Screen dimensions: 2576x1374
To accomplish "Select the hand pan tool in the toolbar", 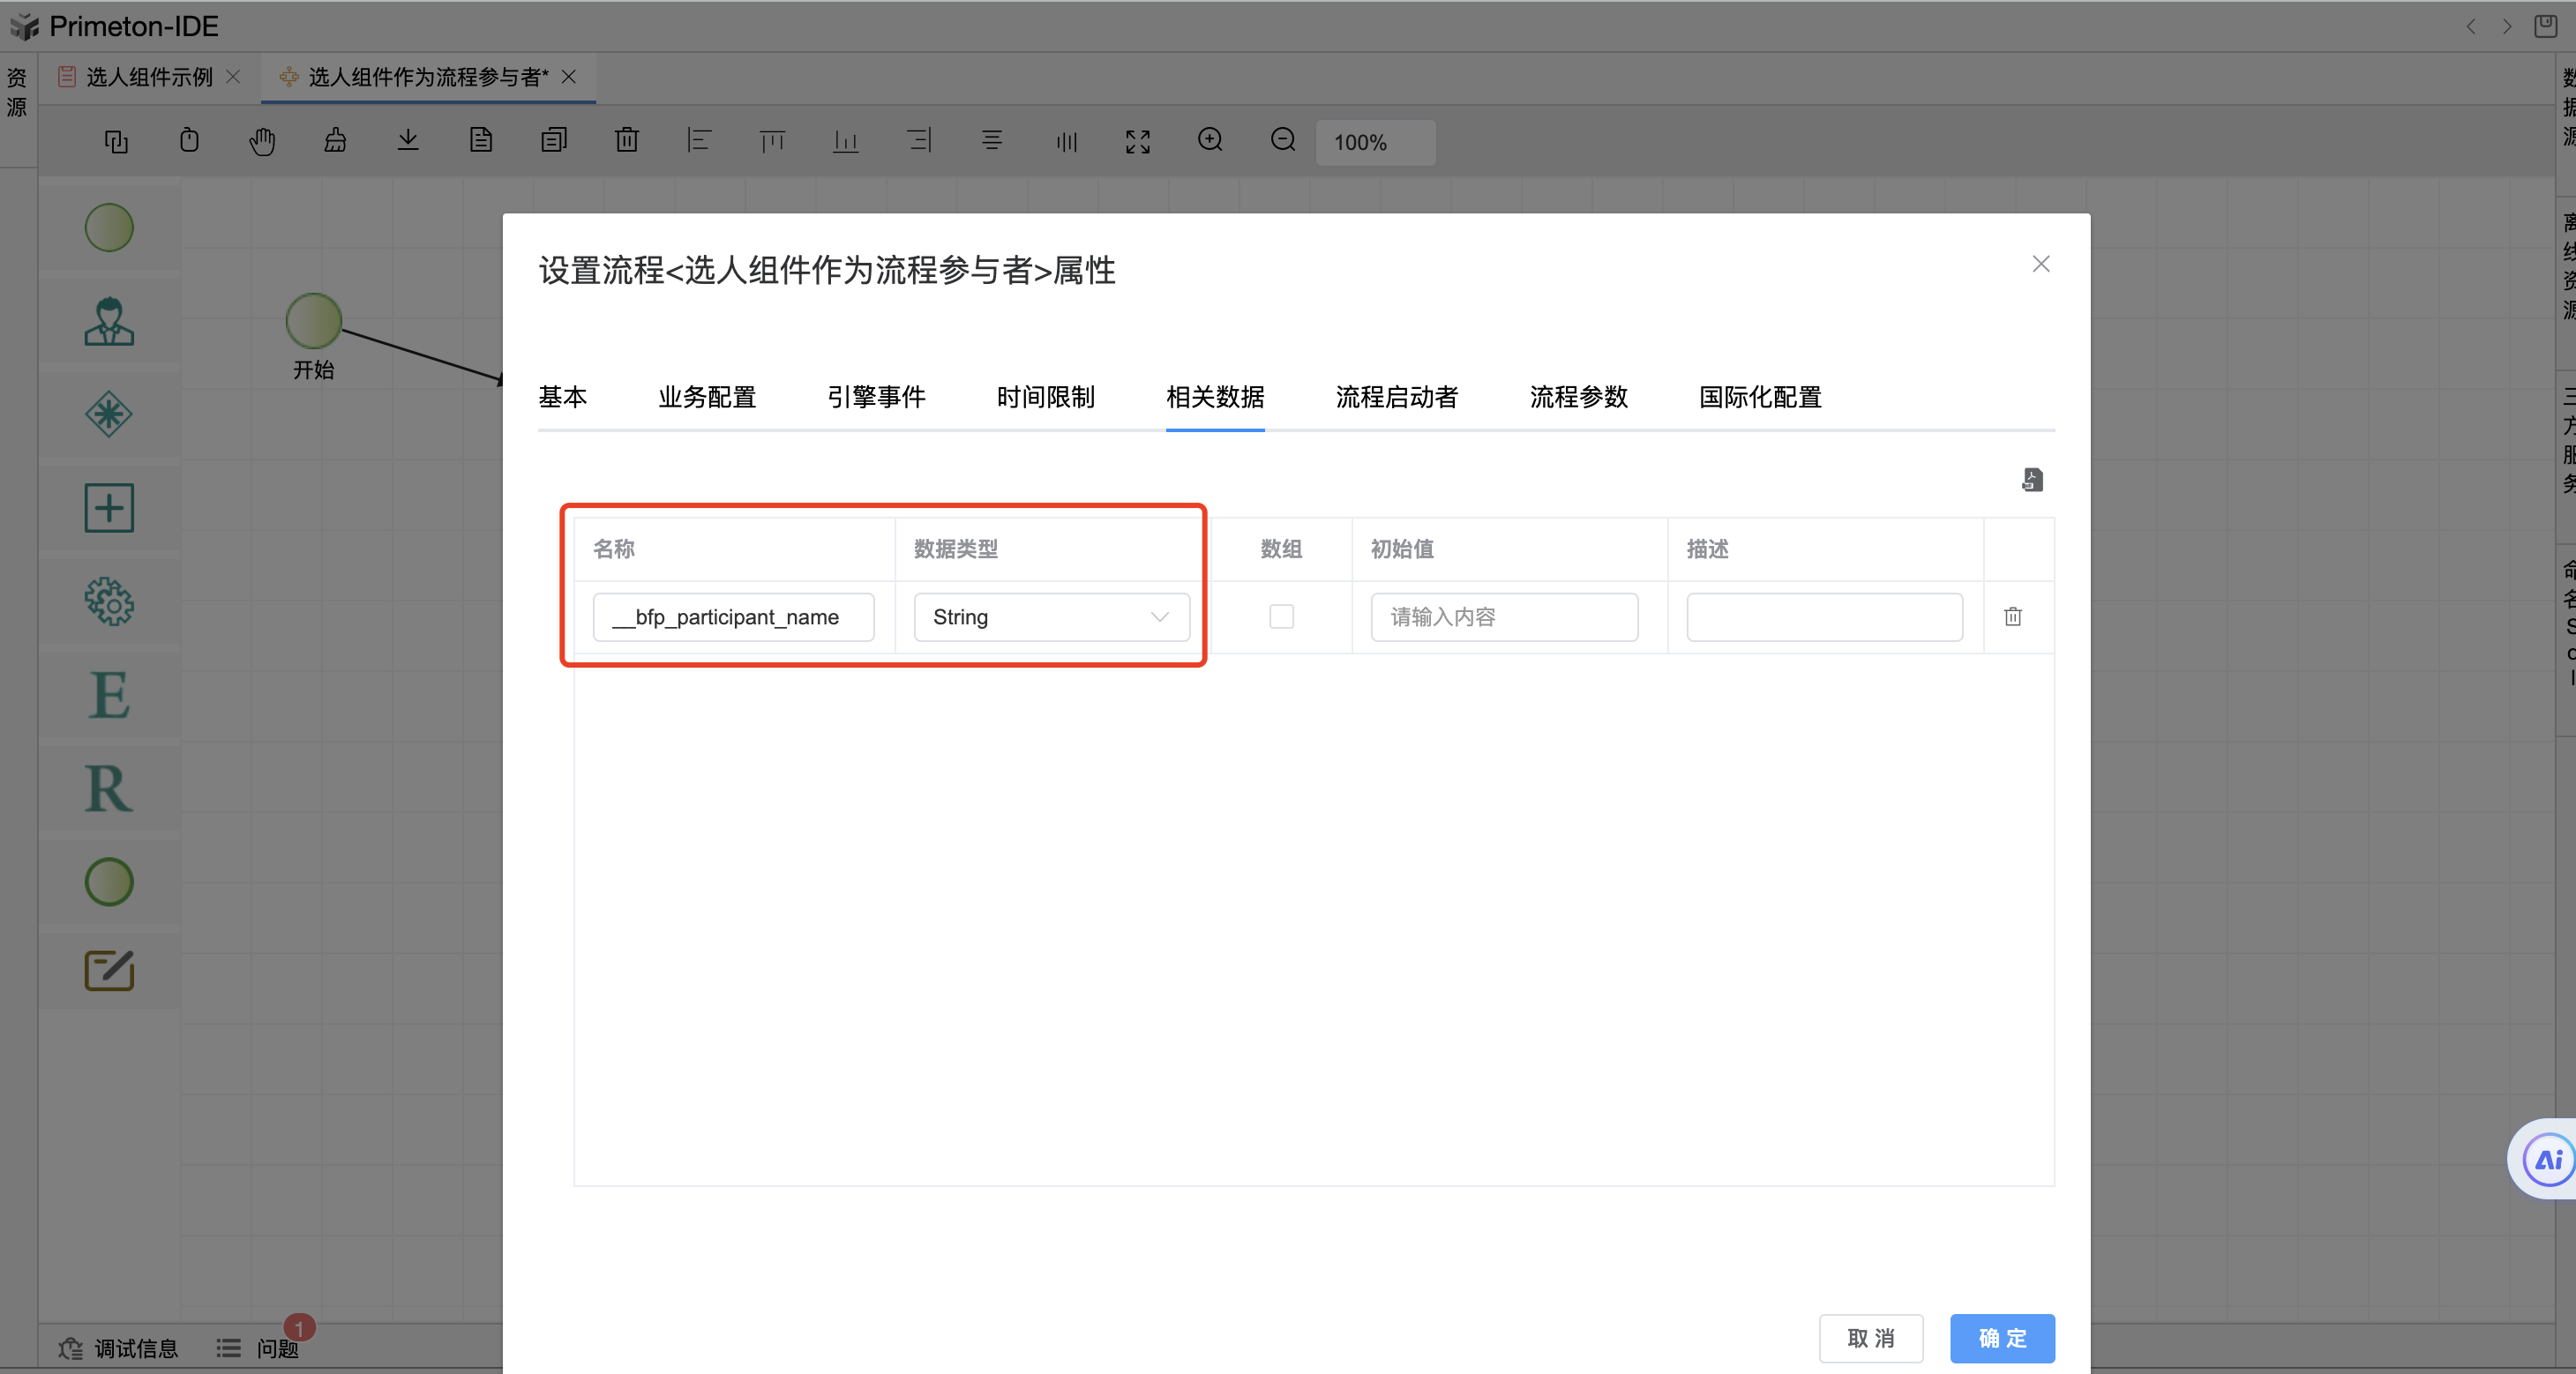I will click(x=262, y=141).
